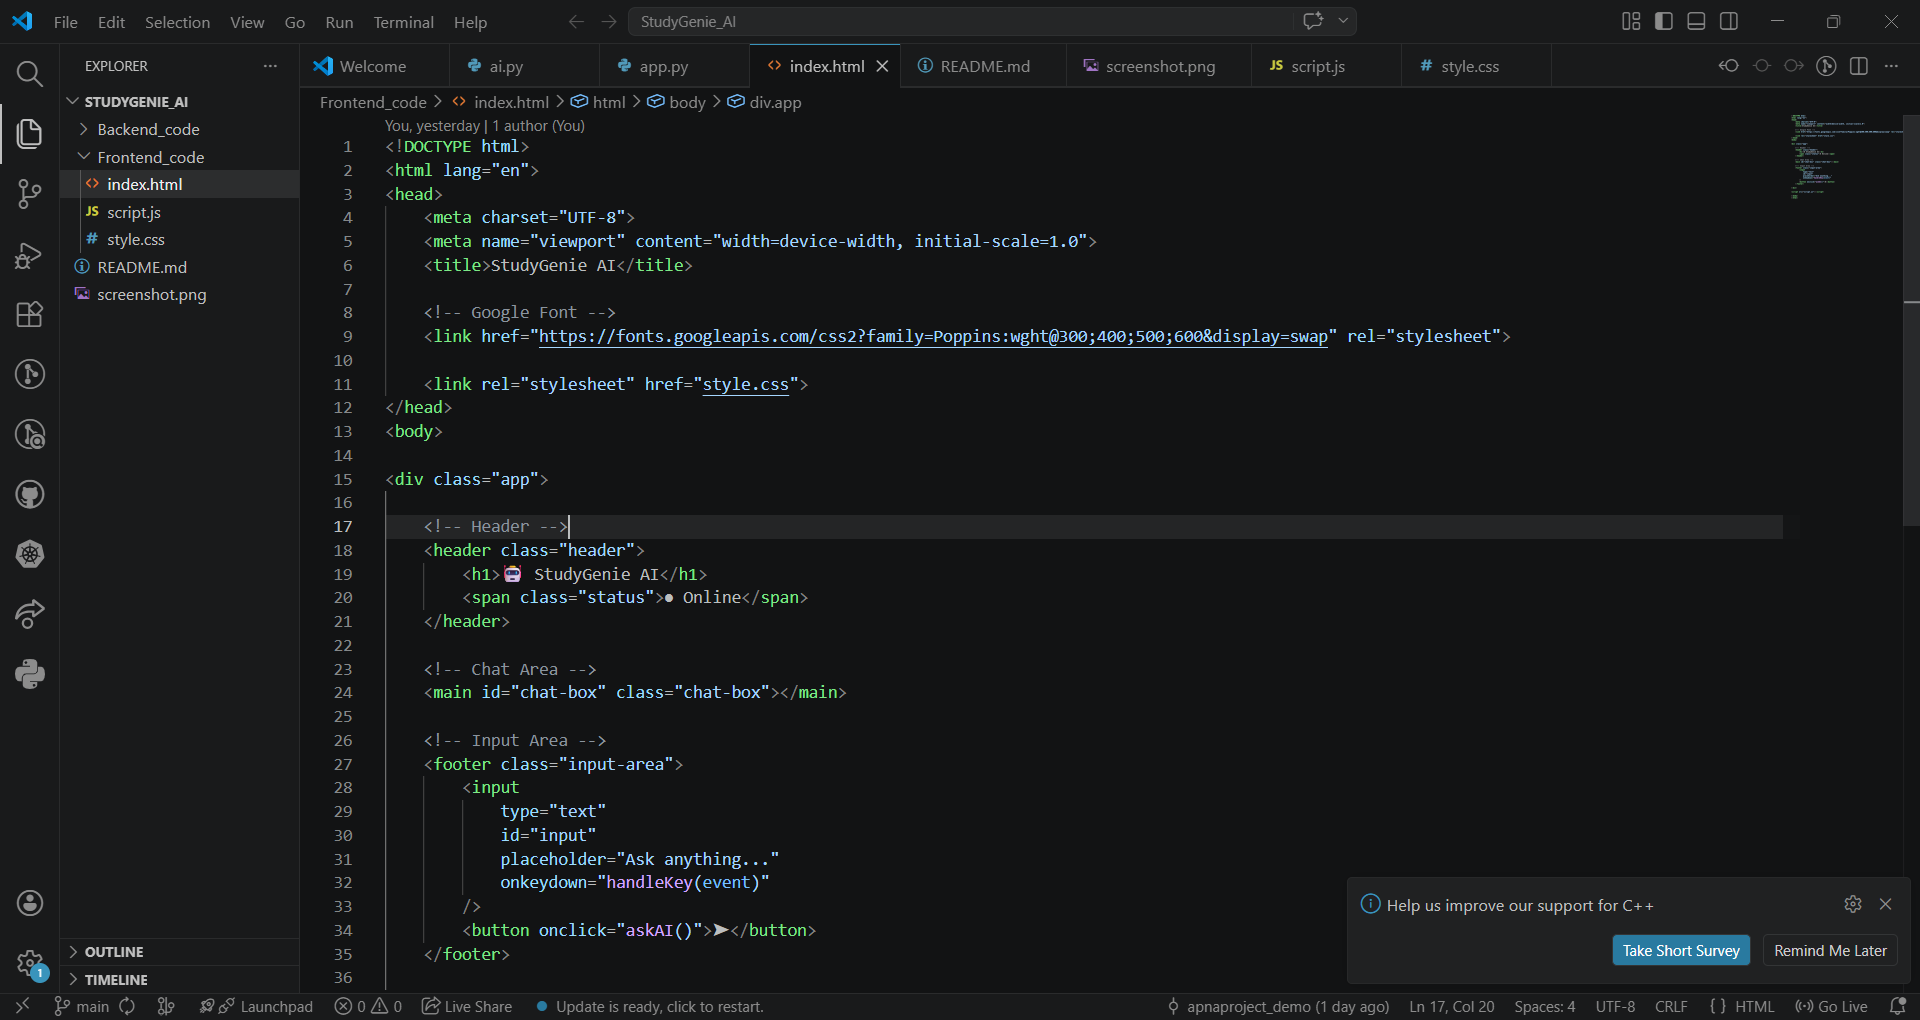Click Take Short Survey button
This screenshot has width=1920, height=1020.
pos(1680,950)
